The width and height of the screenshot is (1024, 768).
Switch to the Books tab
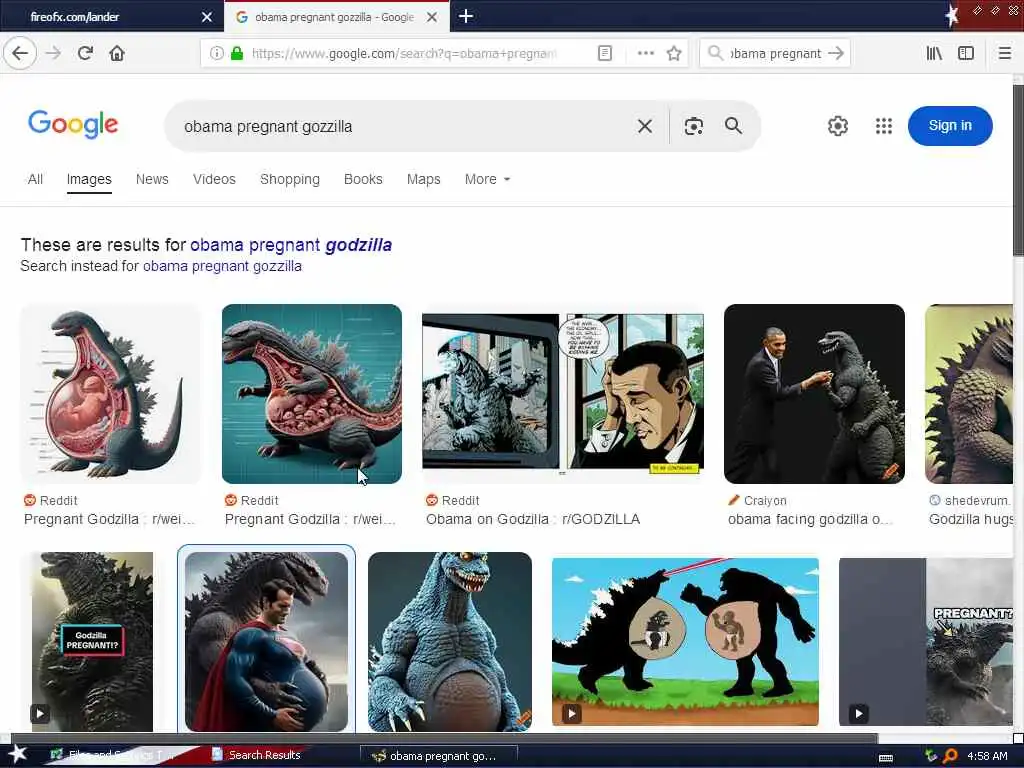tap(363, 179)
